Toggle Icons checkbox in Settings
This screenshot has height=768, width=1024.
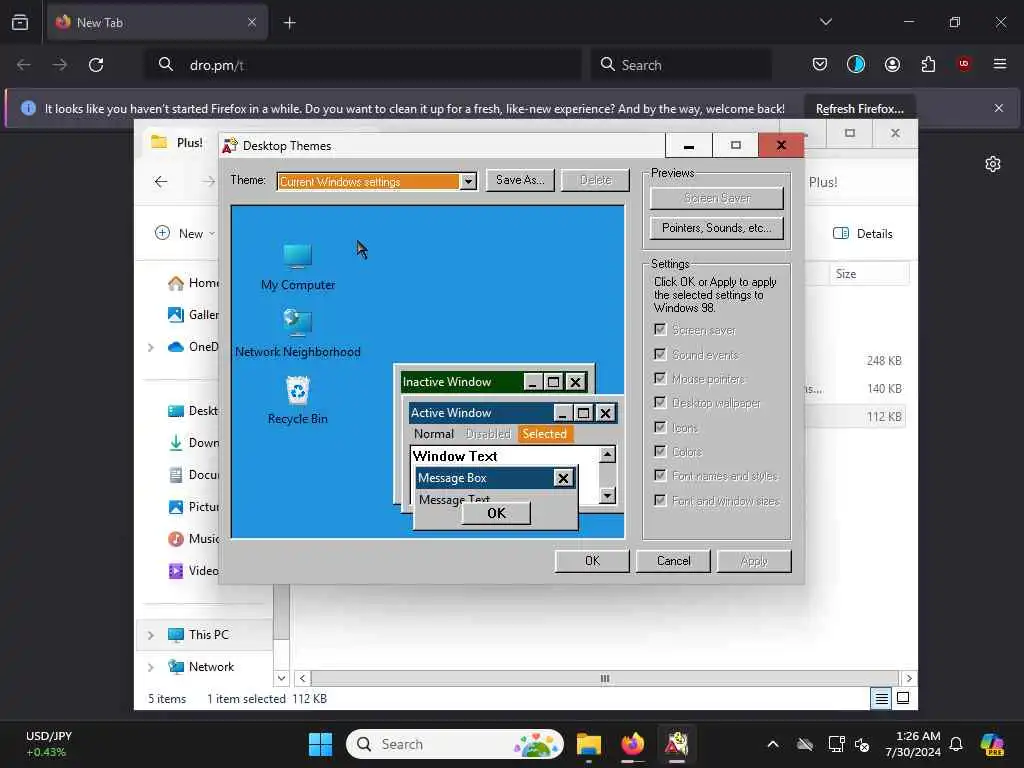[x=660, y=427]
